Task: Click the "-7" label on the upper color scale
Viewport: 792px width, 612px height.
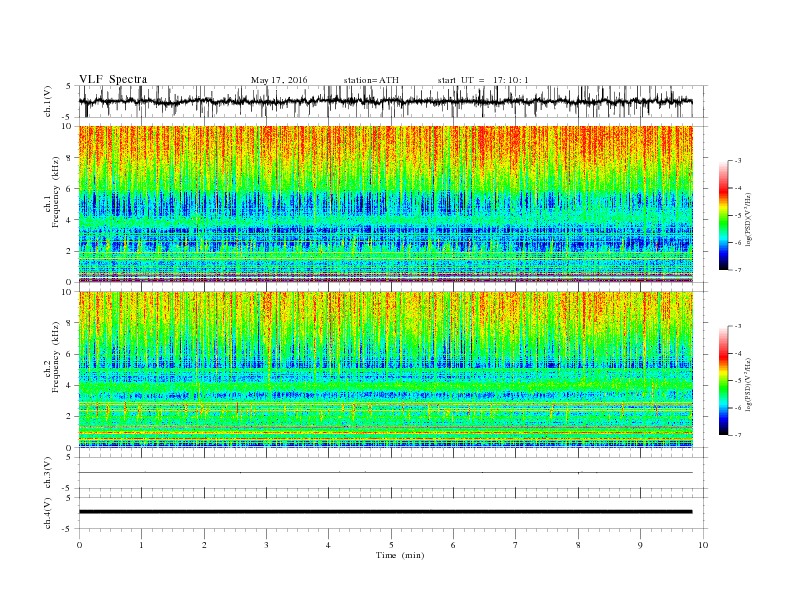Action: coord(738,270)
